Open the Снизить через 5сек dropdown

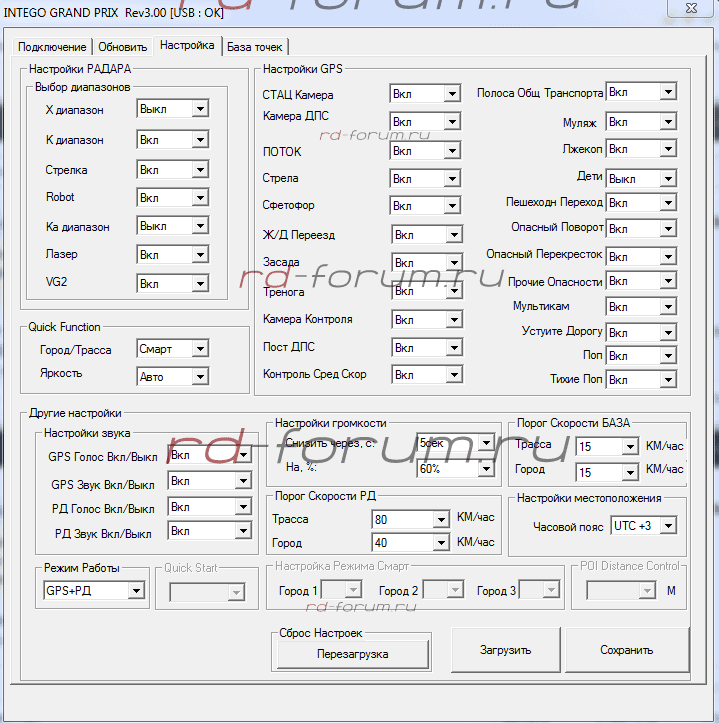456,443
